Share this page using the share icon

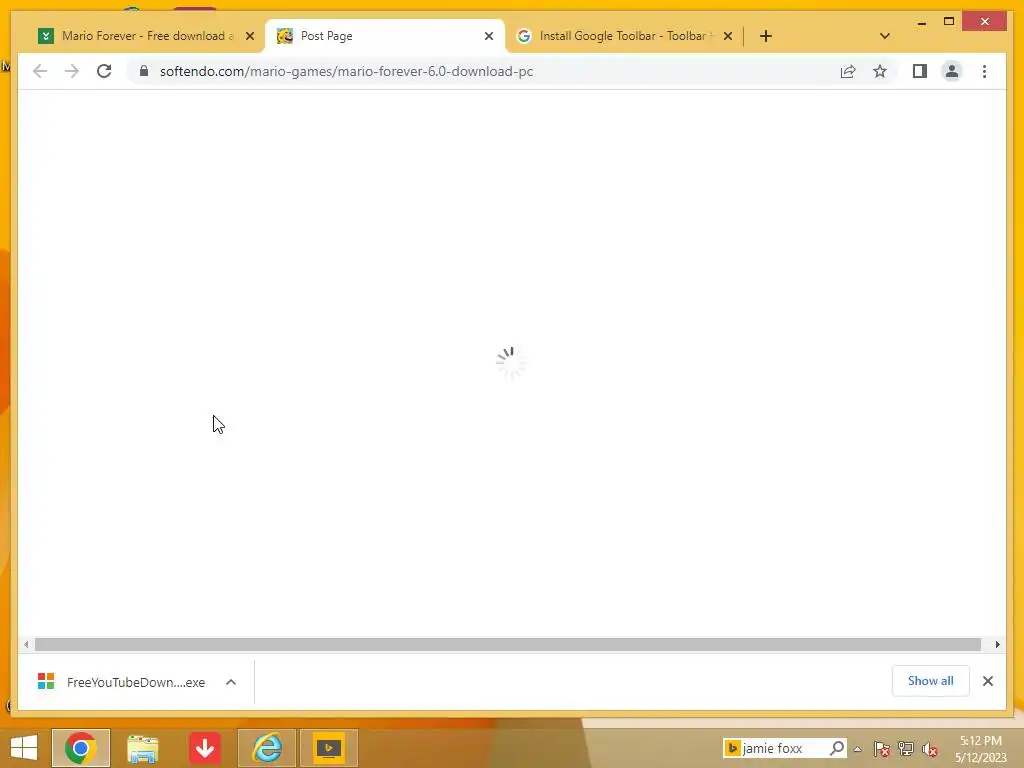coord(848,71)
